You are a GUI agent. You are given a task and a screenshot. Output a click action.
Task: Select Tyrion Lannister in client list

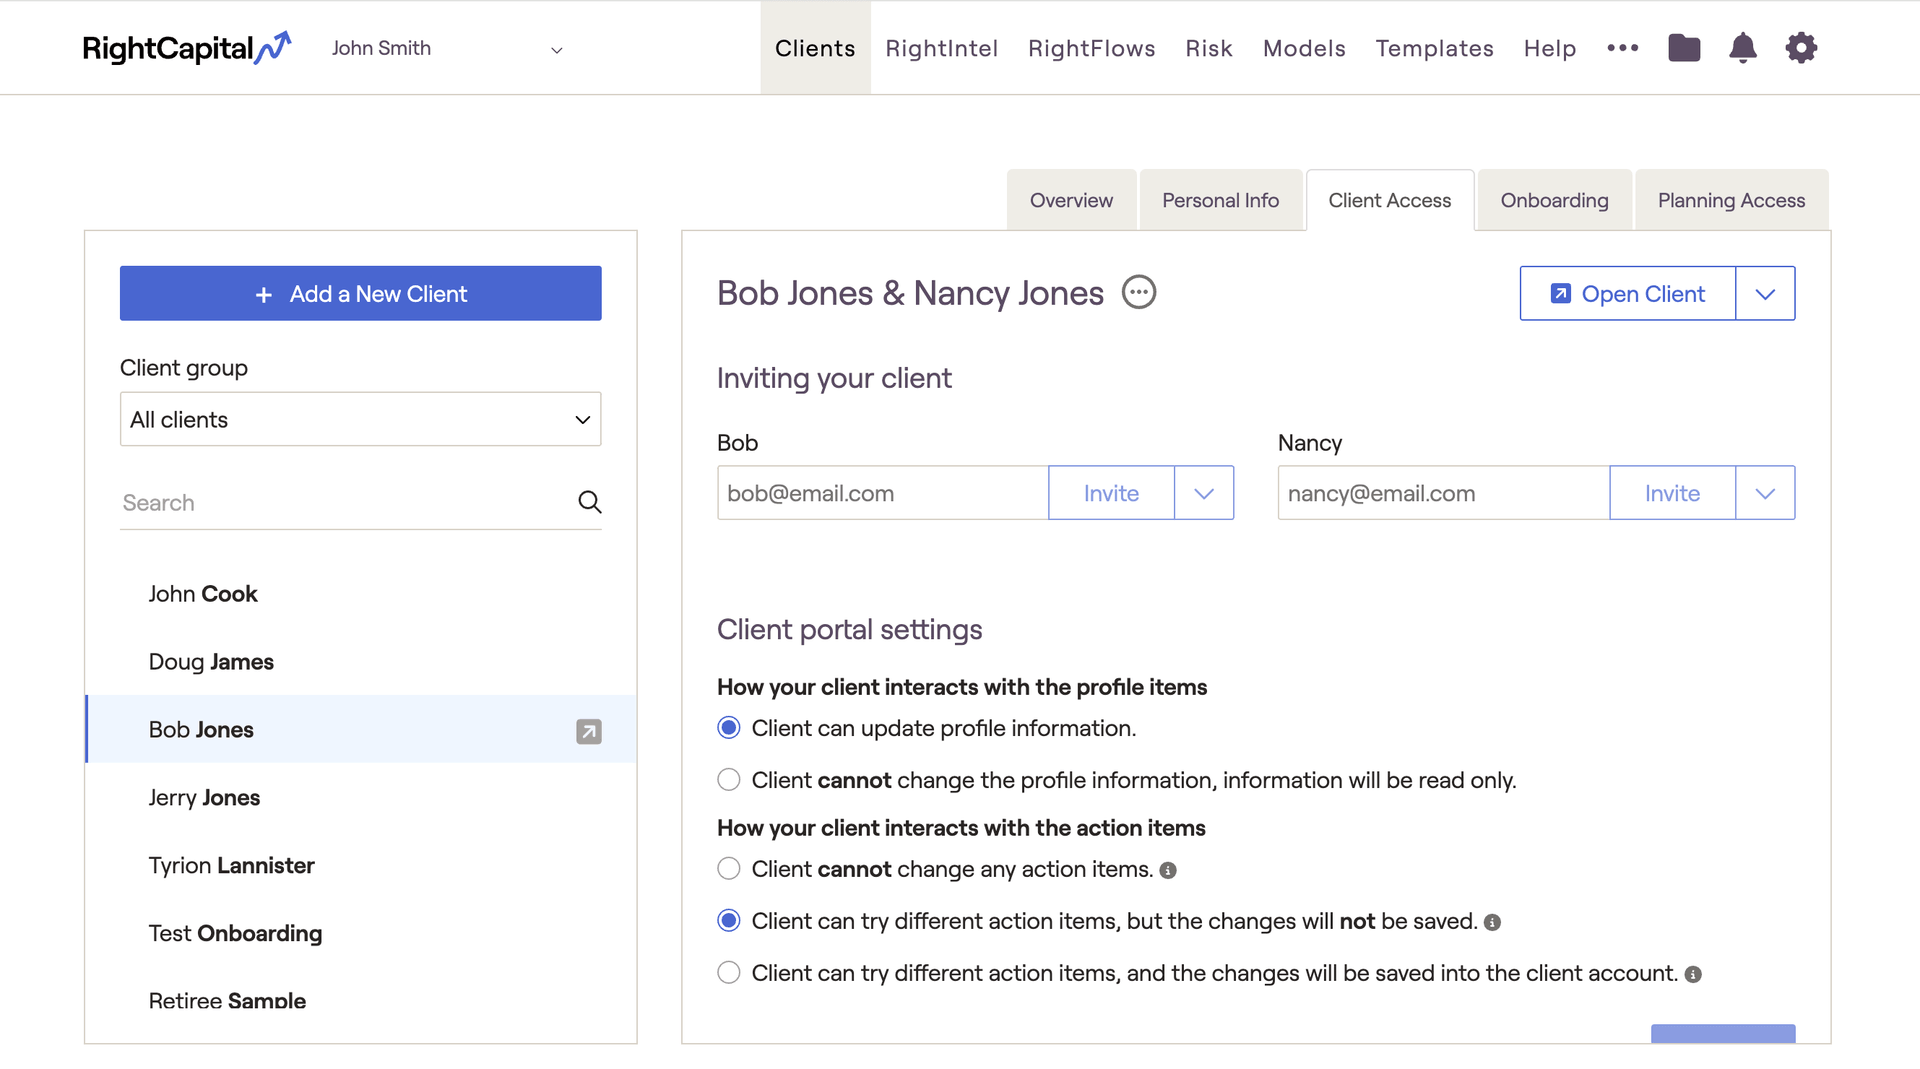tap(361, 866)
